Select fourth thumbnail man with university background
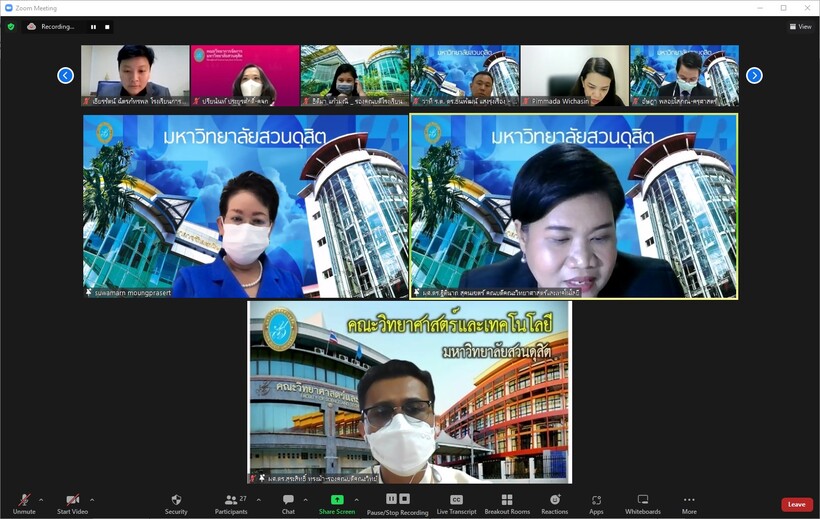Viewport: 820px width, 519px height. pyautogui.click(x=464, y=75)
